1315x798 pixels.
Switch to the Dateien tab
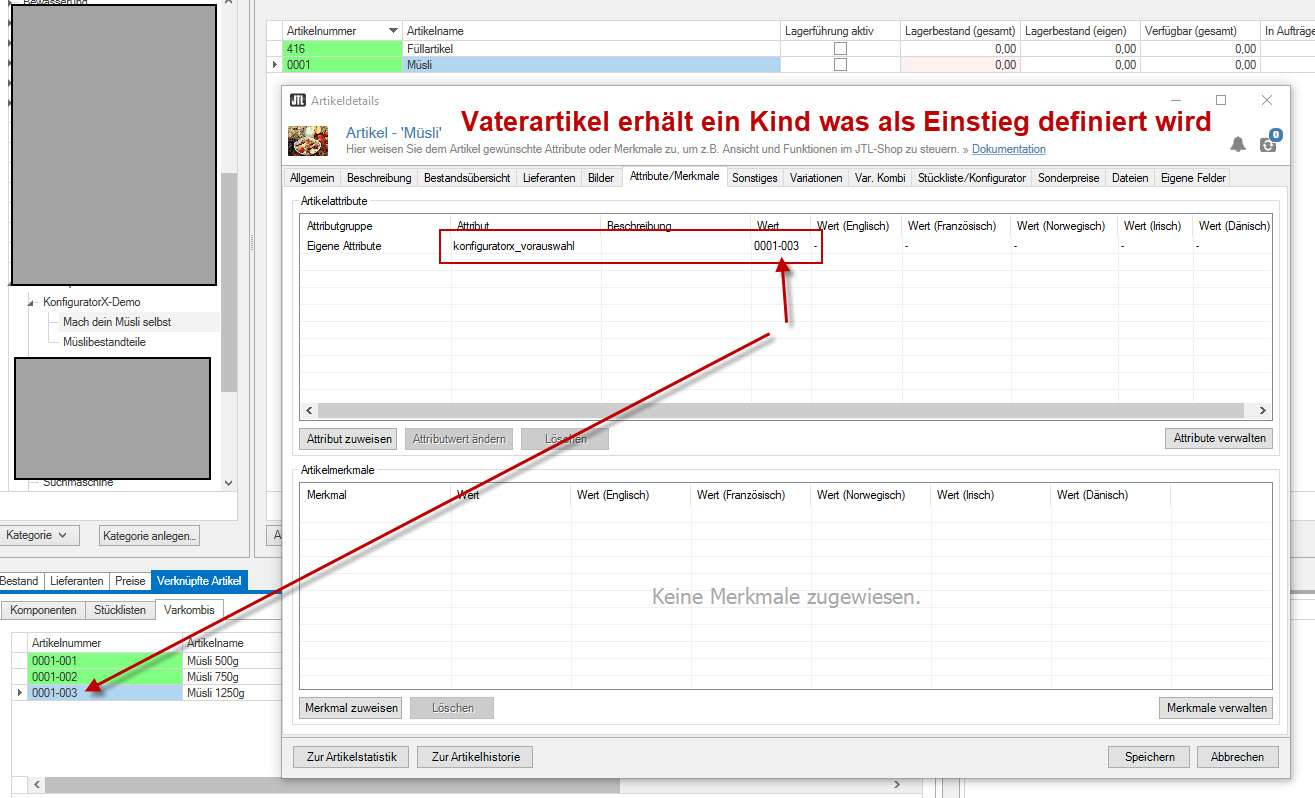tap(1130, 178)
